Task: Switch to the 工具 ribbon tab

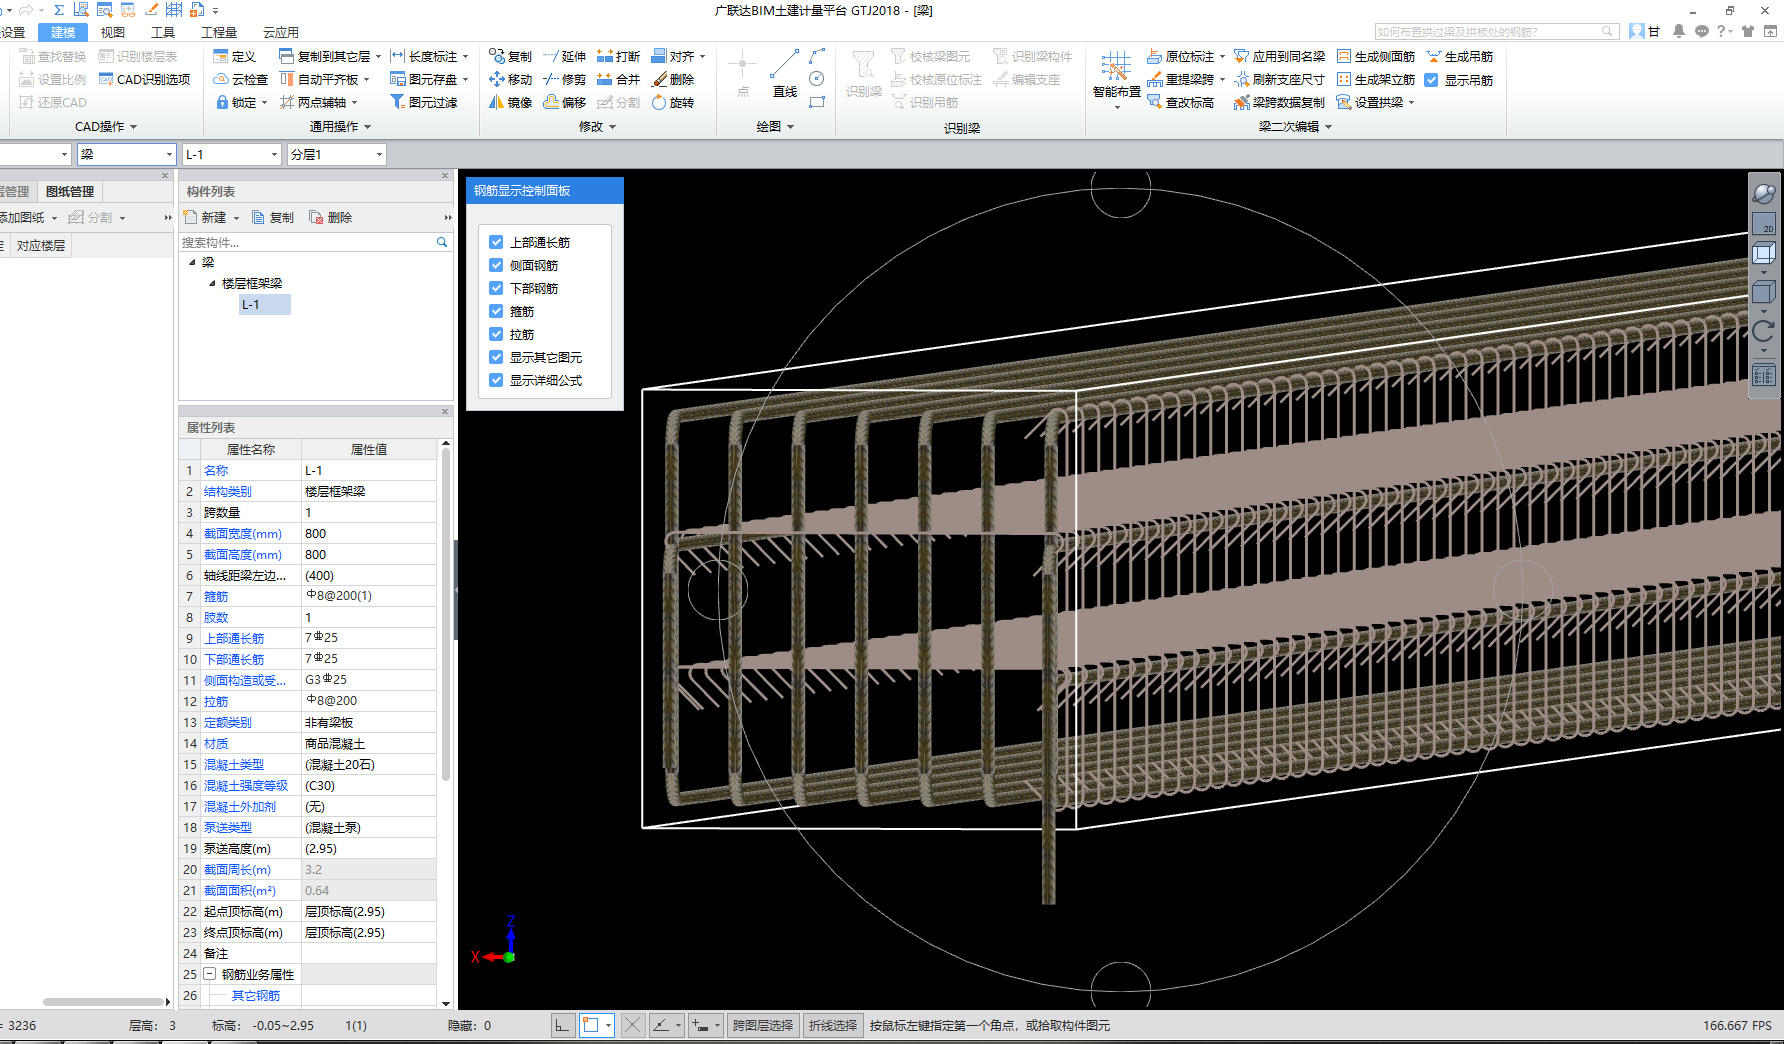Action: click(163, 32)
